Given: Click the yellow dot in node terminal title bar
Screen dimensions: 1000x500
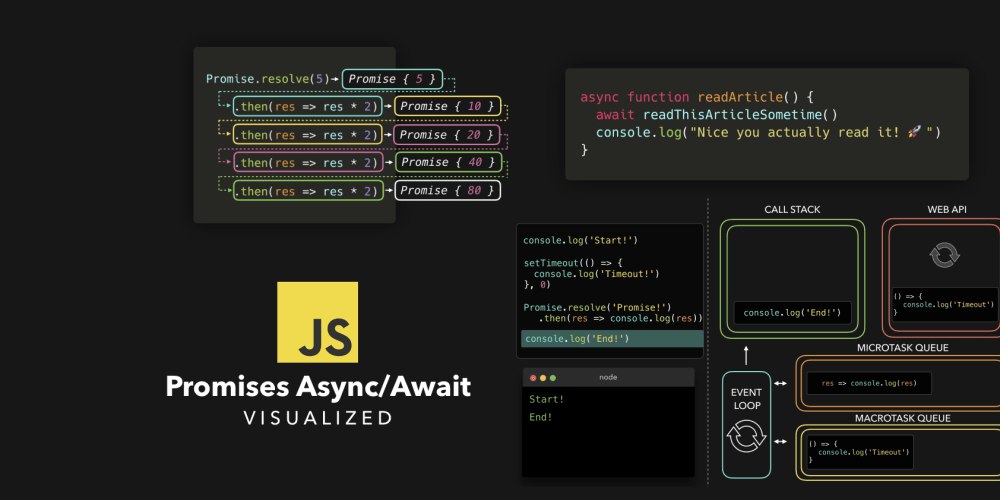Looking at the screenshot, I should (543, 378).
